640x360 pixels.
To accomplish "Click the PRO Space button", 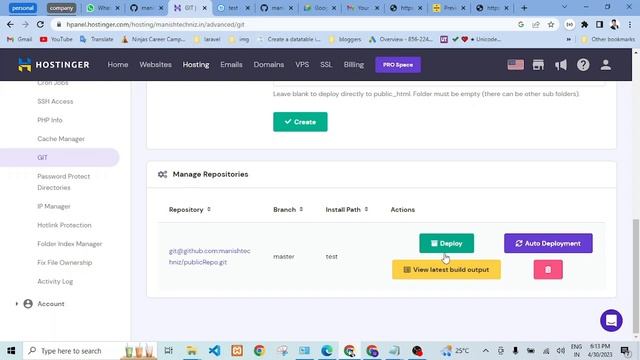I will 398,64.
